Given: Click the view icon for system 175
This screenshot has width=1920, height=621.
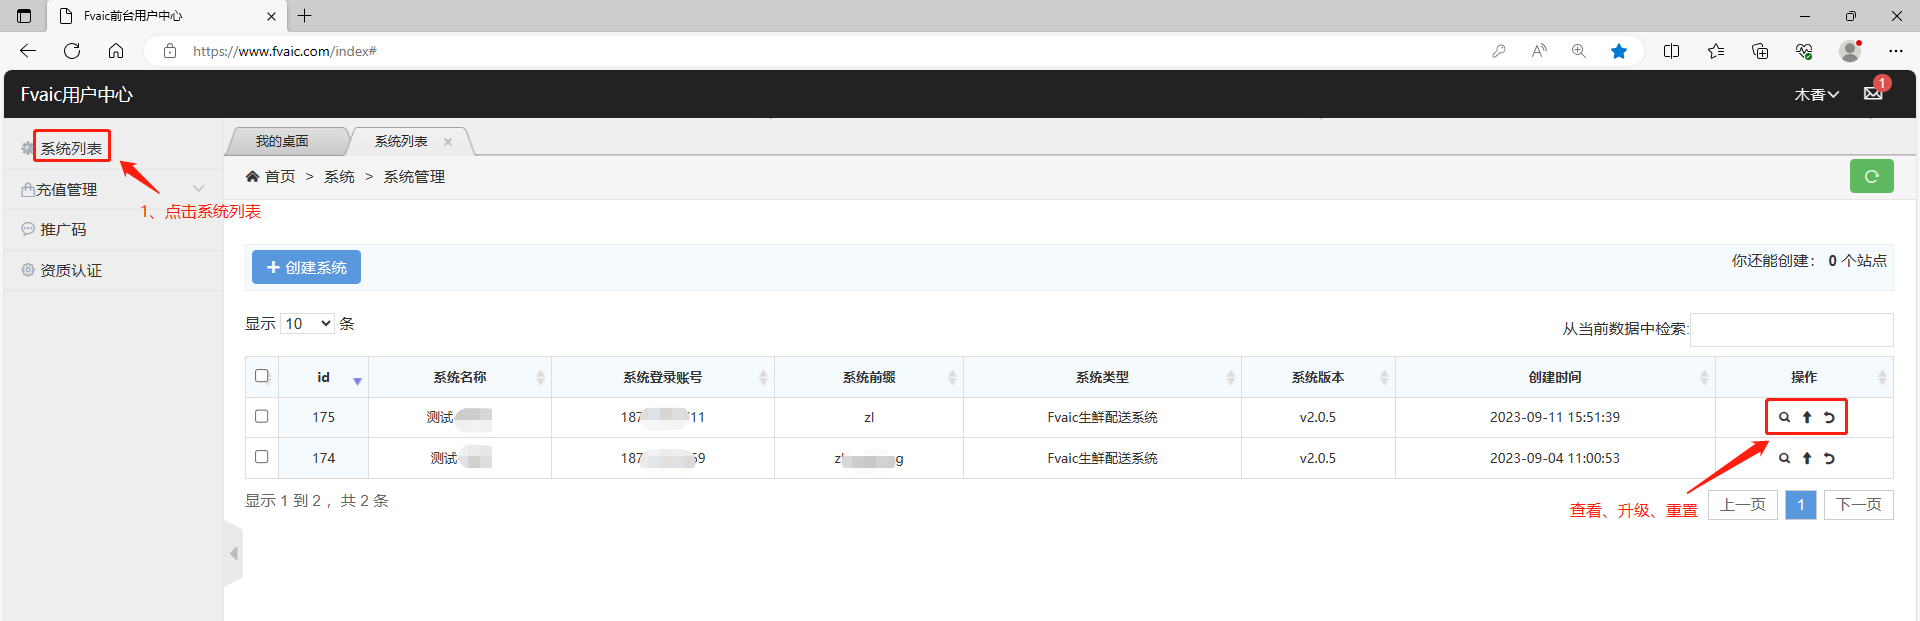Looking at the screenshot, I should [x=1784, y=418].
